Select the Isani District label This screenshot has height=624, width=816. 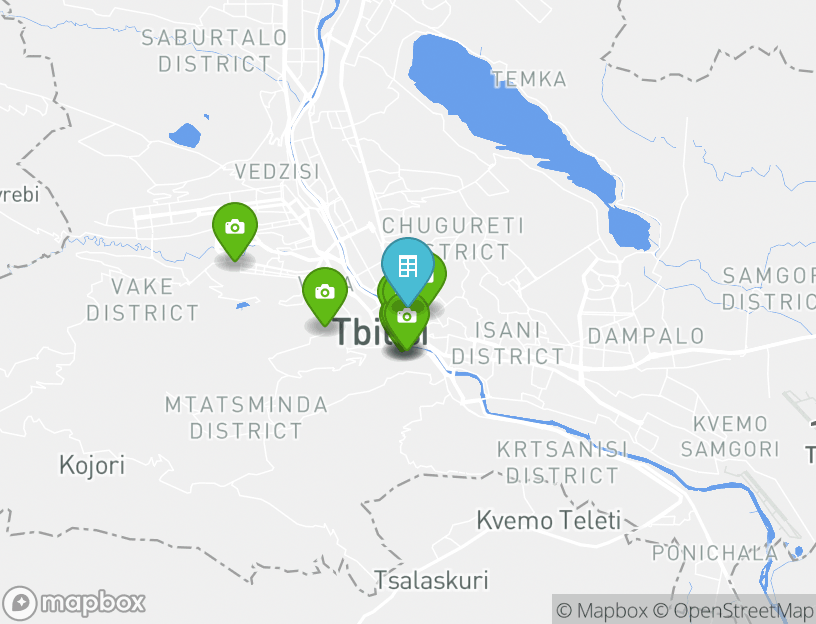507,343
